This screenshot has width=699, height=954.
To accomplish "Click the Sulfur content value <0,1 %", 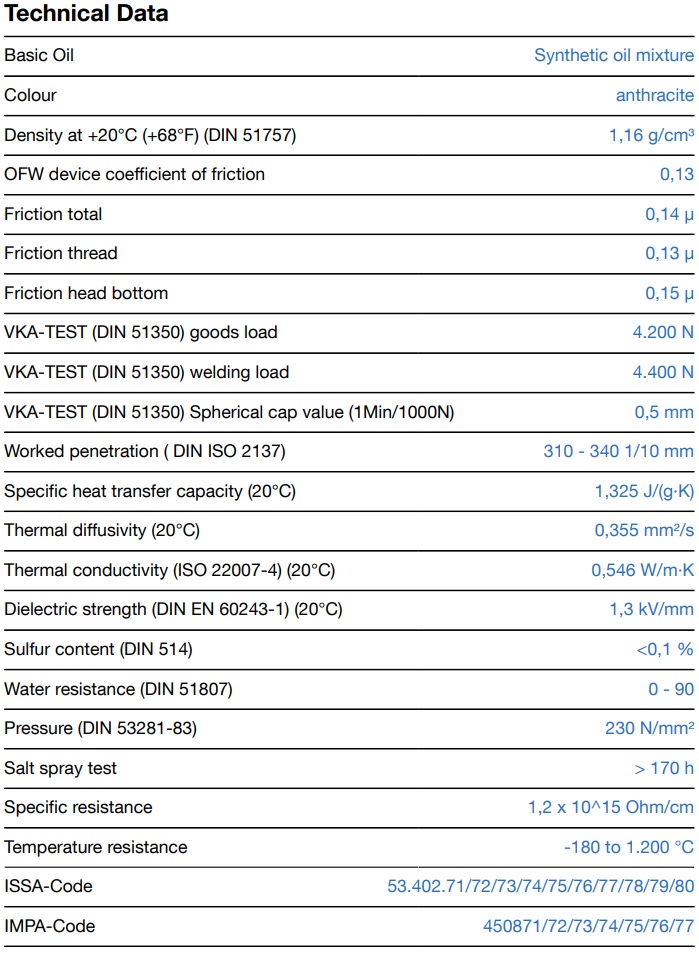I will [x=665, y=650].
